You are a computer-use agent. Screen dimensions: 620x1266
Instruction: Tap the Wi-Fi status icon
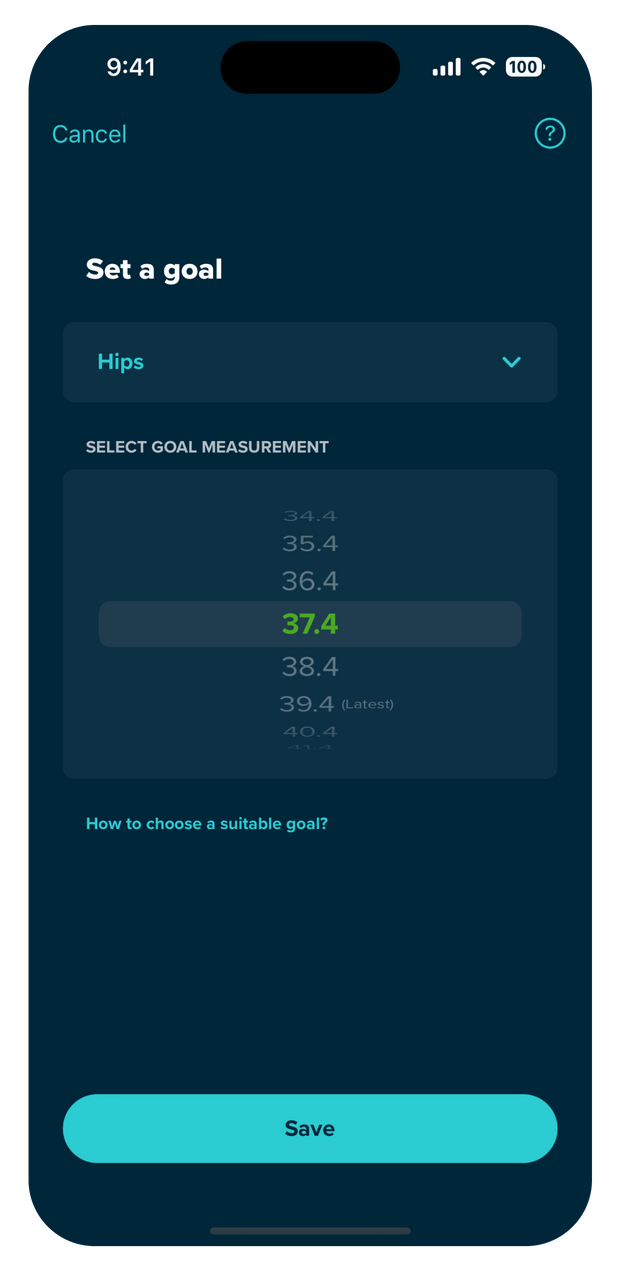[484, 67]
